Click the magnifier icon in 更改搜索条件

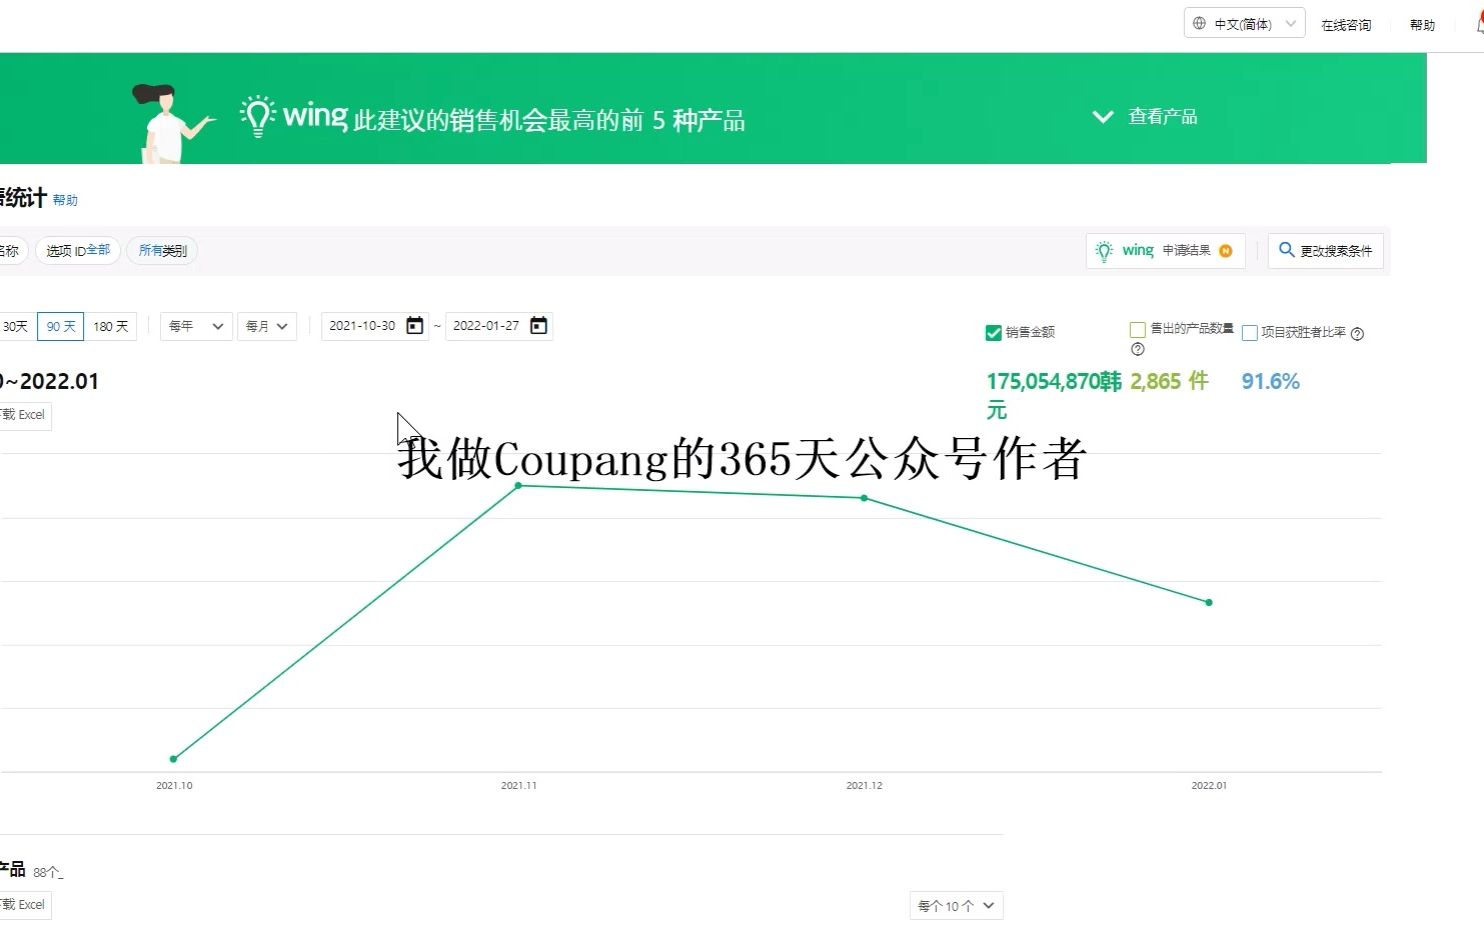tap(1286, 250)
